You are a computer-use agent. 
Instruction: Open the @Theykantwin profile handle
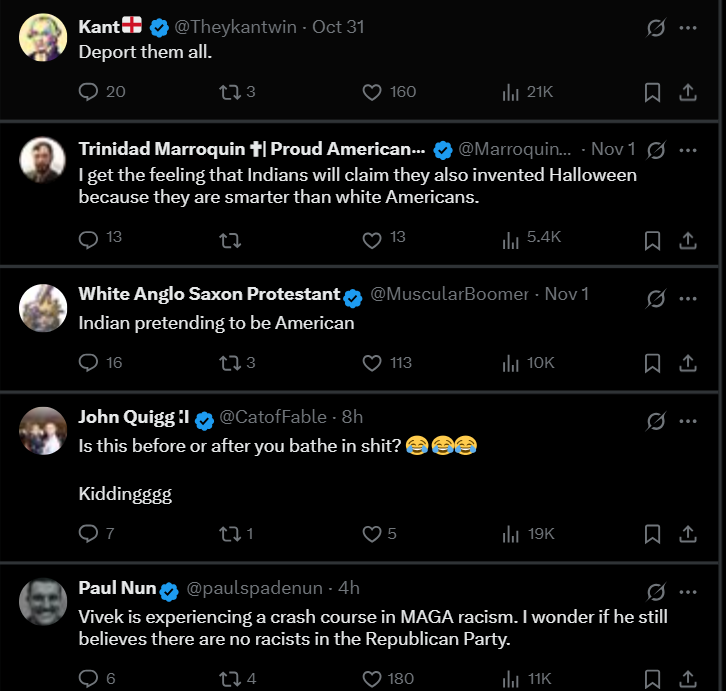click(x=236, y=27)
